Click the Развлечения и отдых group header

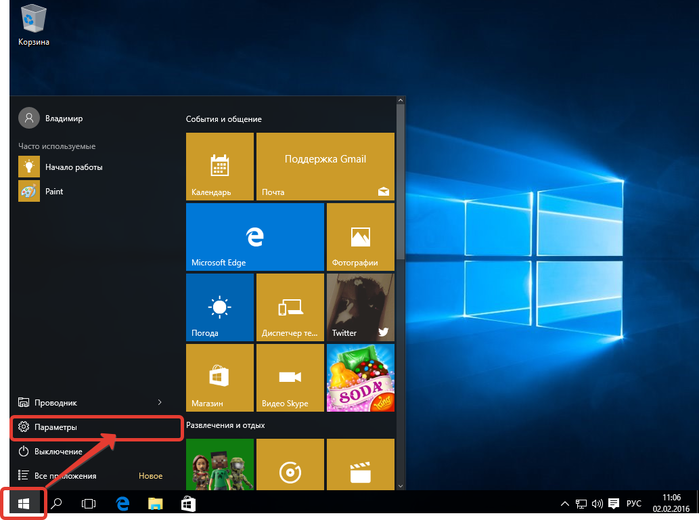pyautogui.click(x=225, y=425)
